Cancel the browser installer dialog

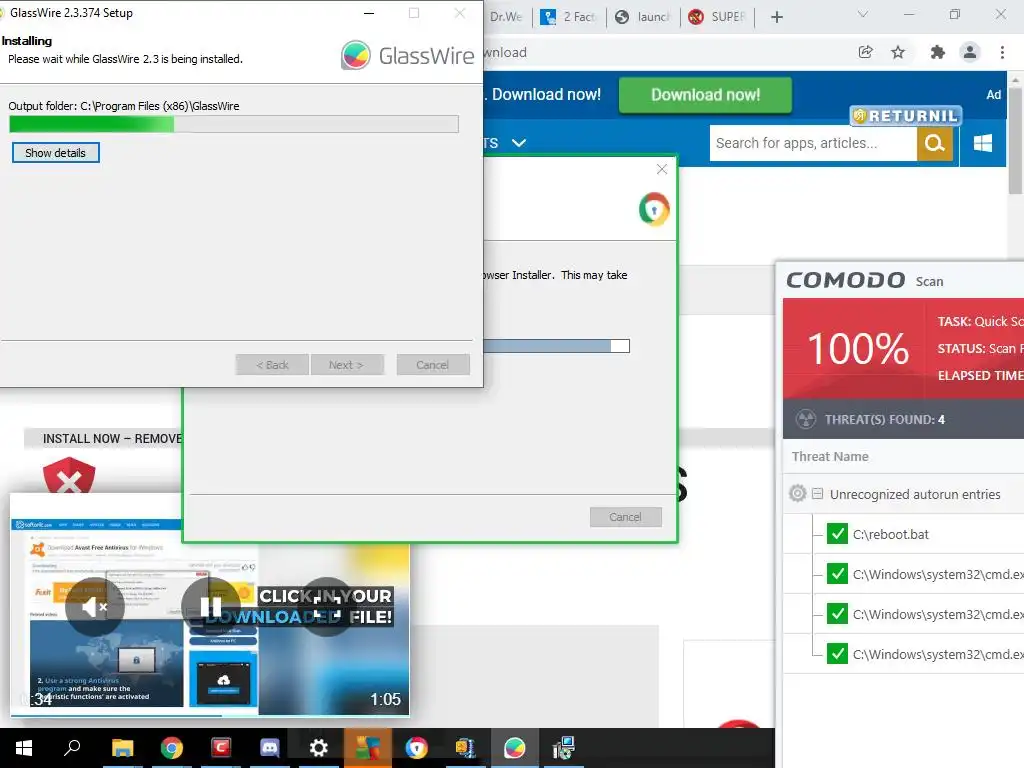625,517
